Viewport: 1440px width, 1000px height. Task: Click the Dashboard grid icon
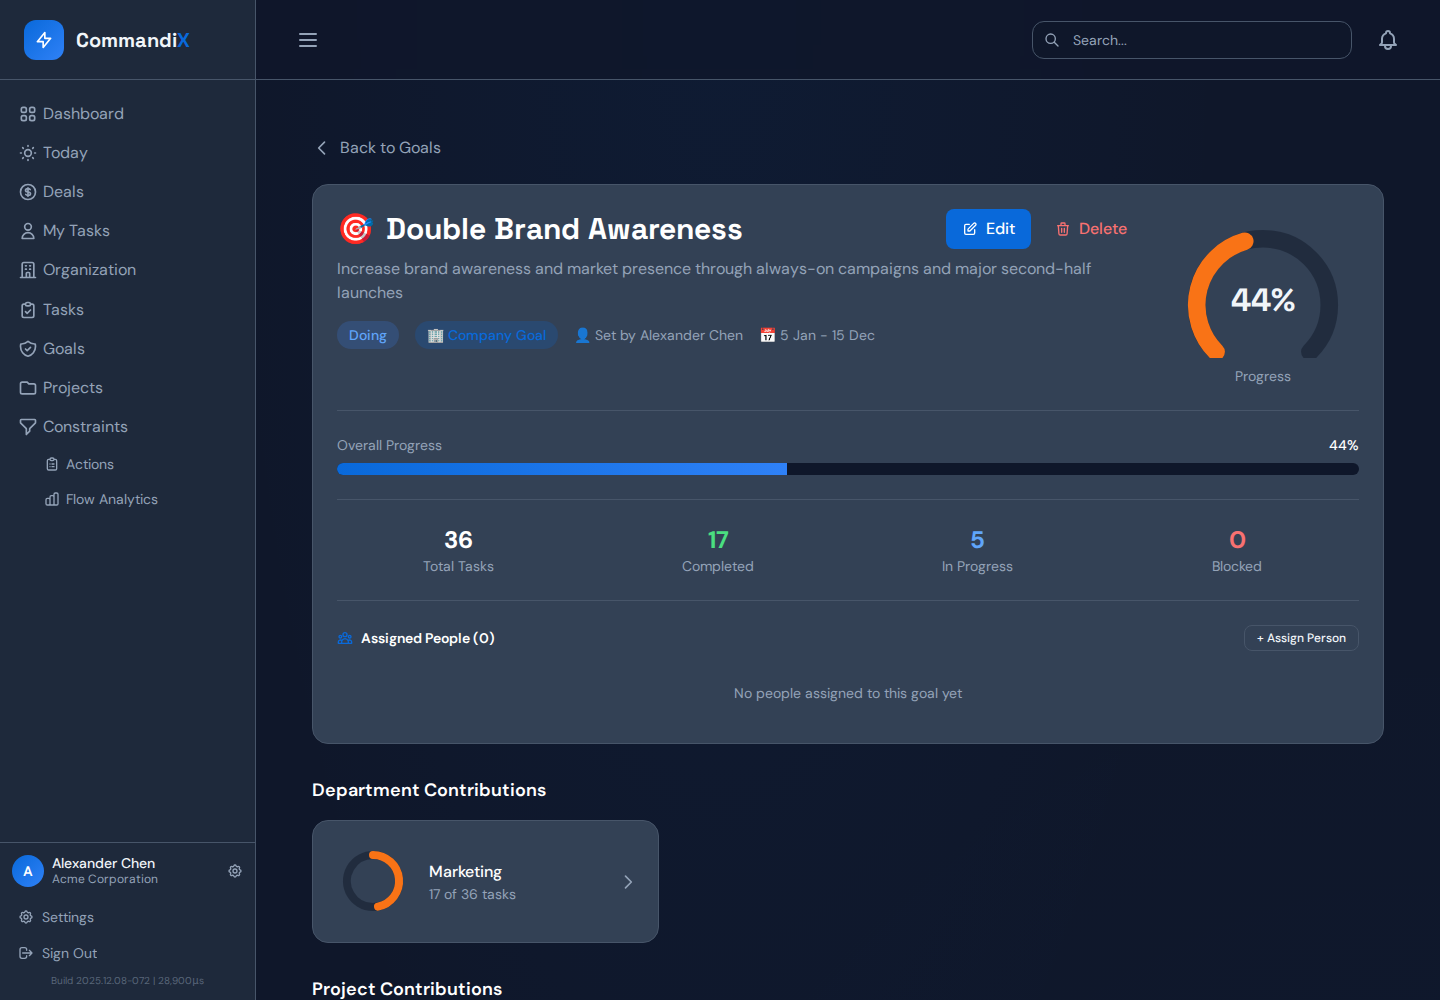click(28, 114)
